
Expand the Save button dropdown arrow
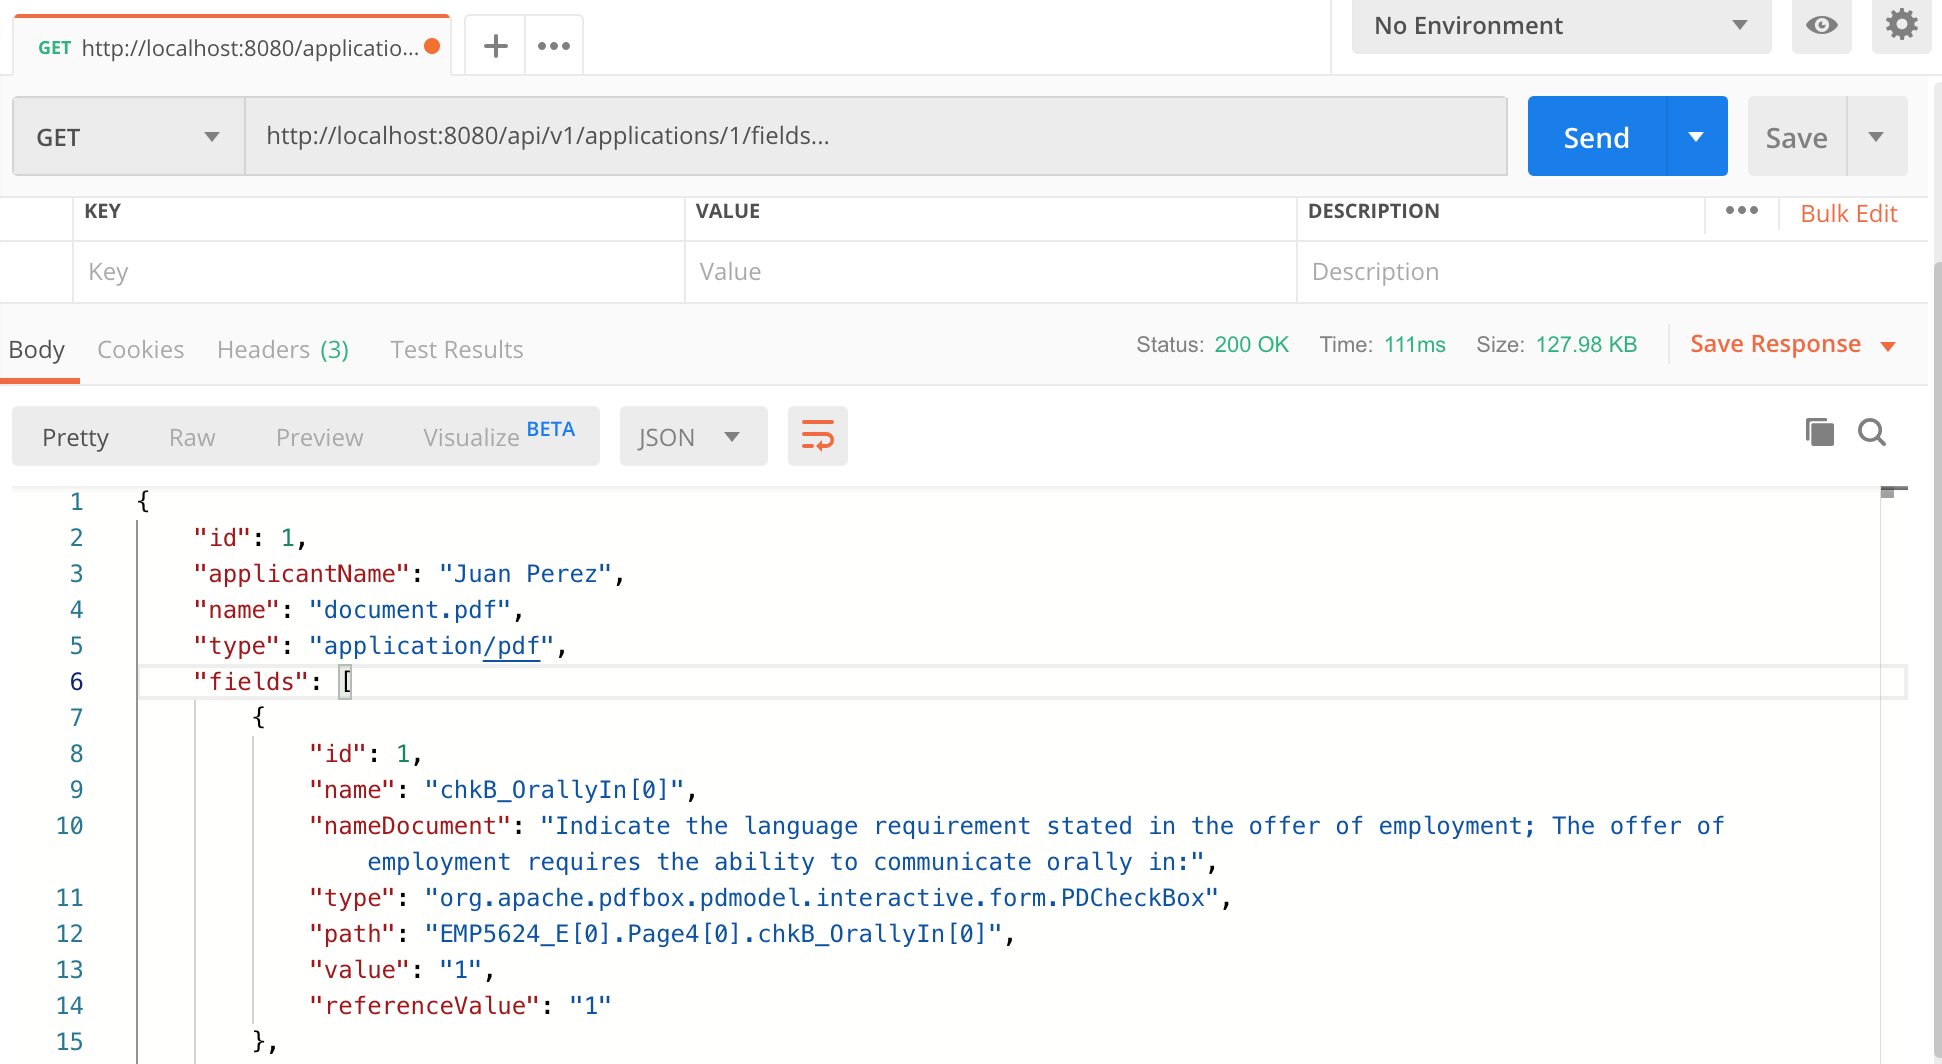[x=1876, y=137]
